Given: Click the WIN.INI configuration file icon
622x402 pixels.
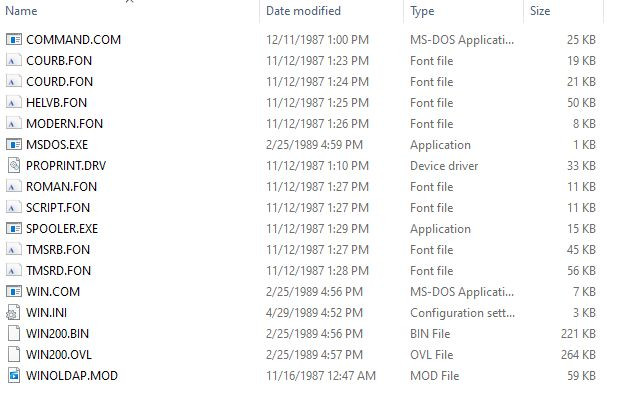Looking at the screenshot, I should click(13, 313).
